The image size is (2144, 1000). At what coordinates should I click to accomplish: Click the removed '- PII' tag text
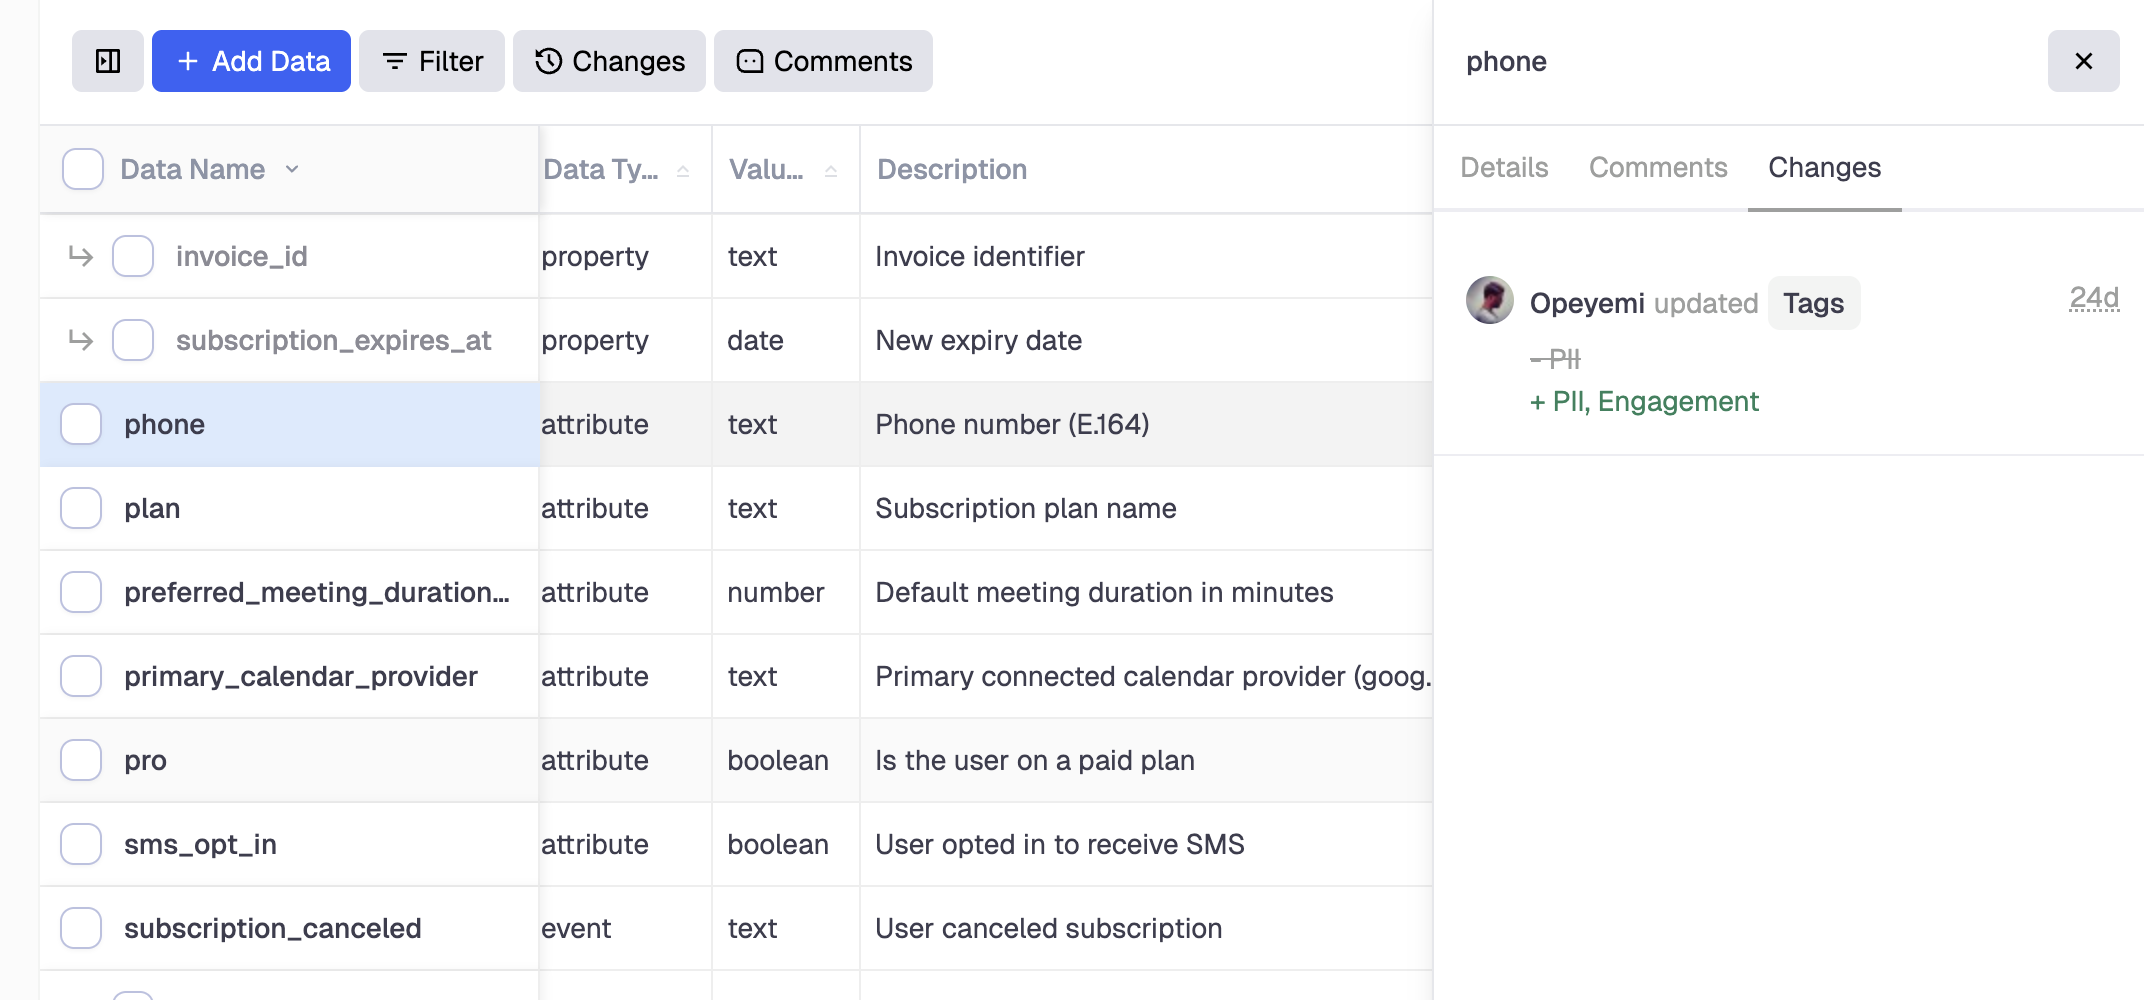click(x=1556, y=358)
